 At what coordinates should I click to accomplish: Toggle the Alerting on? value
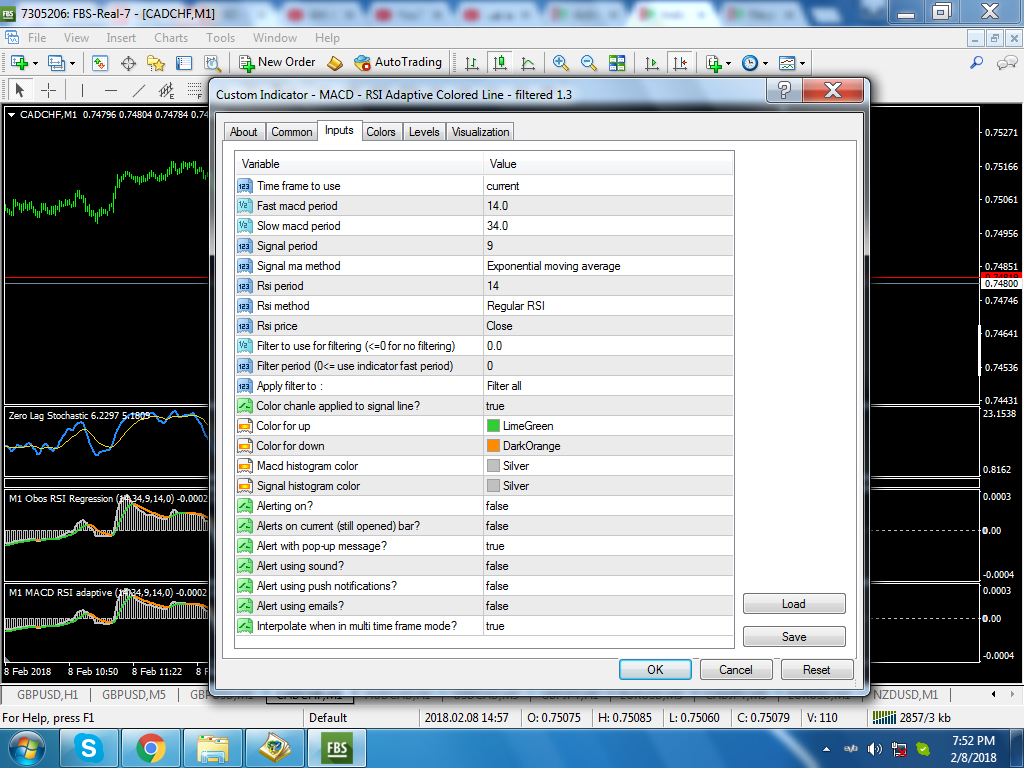tap(608, 506)
